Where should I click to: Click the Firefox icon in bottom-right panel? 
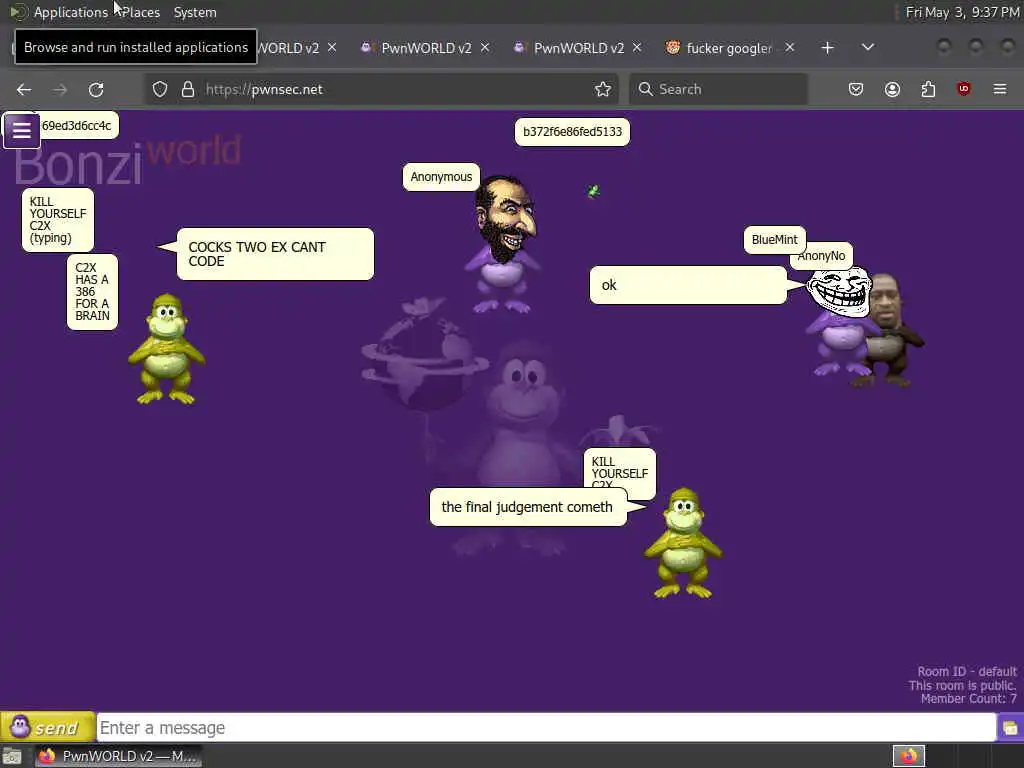908,756
